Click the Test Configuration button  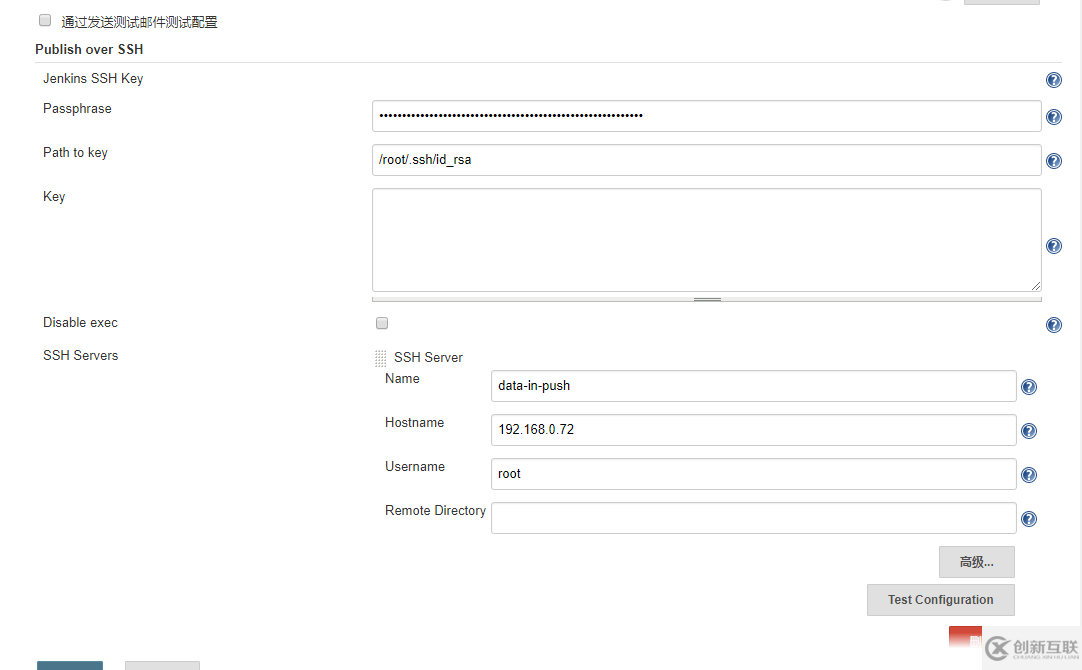pyautogui.click(x=940, y=600)
